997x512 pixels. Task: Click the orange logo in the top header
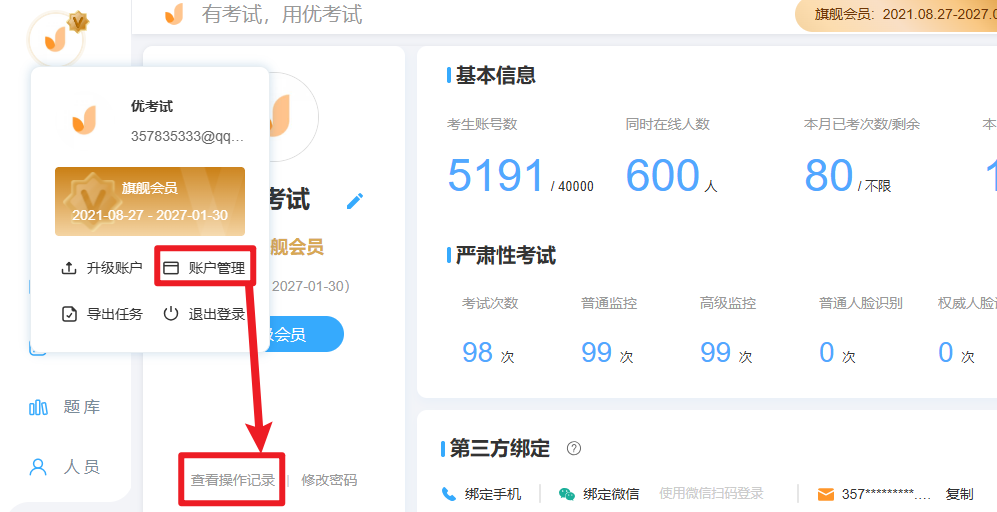(x=174, y=14)
